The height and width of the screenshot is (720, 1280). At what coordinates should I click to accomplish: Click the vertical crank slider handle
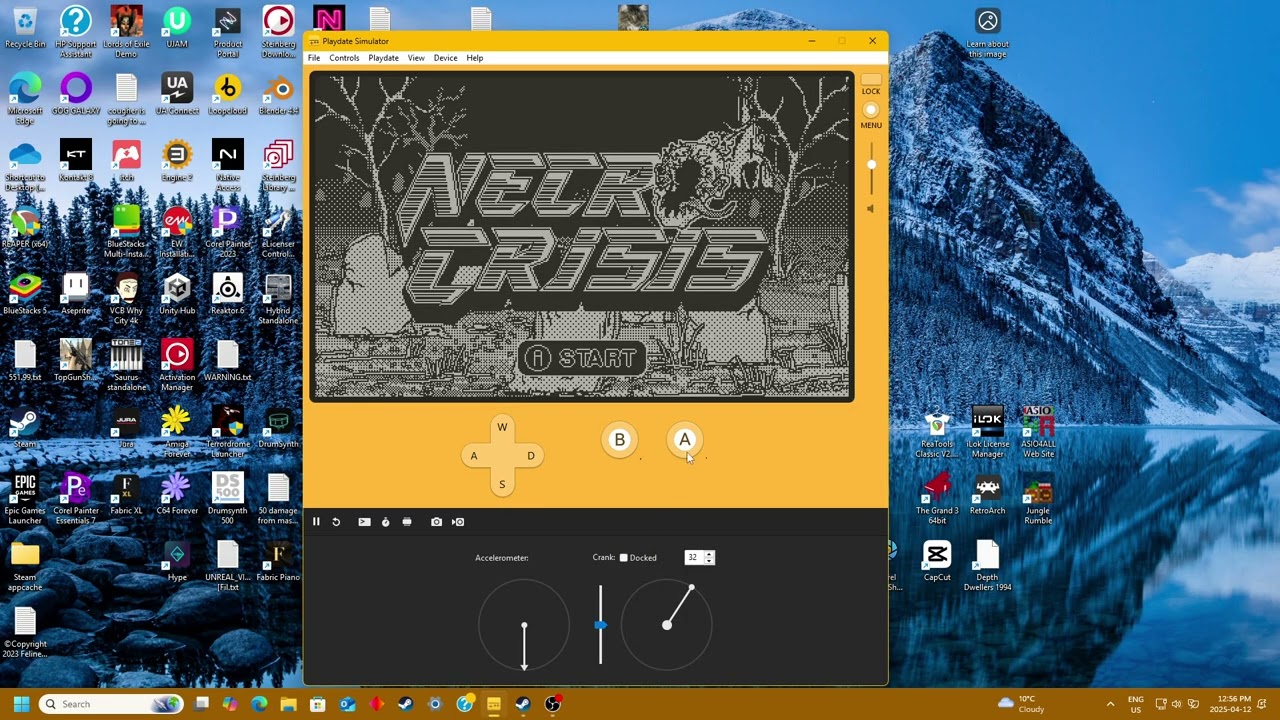pos(600,625)
